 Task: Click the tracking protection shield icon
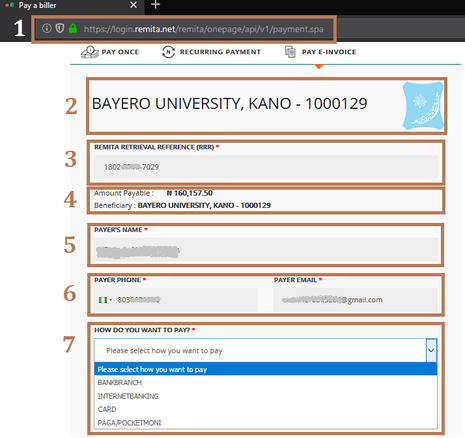pos(60,28)
